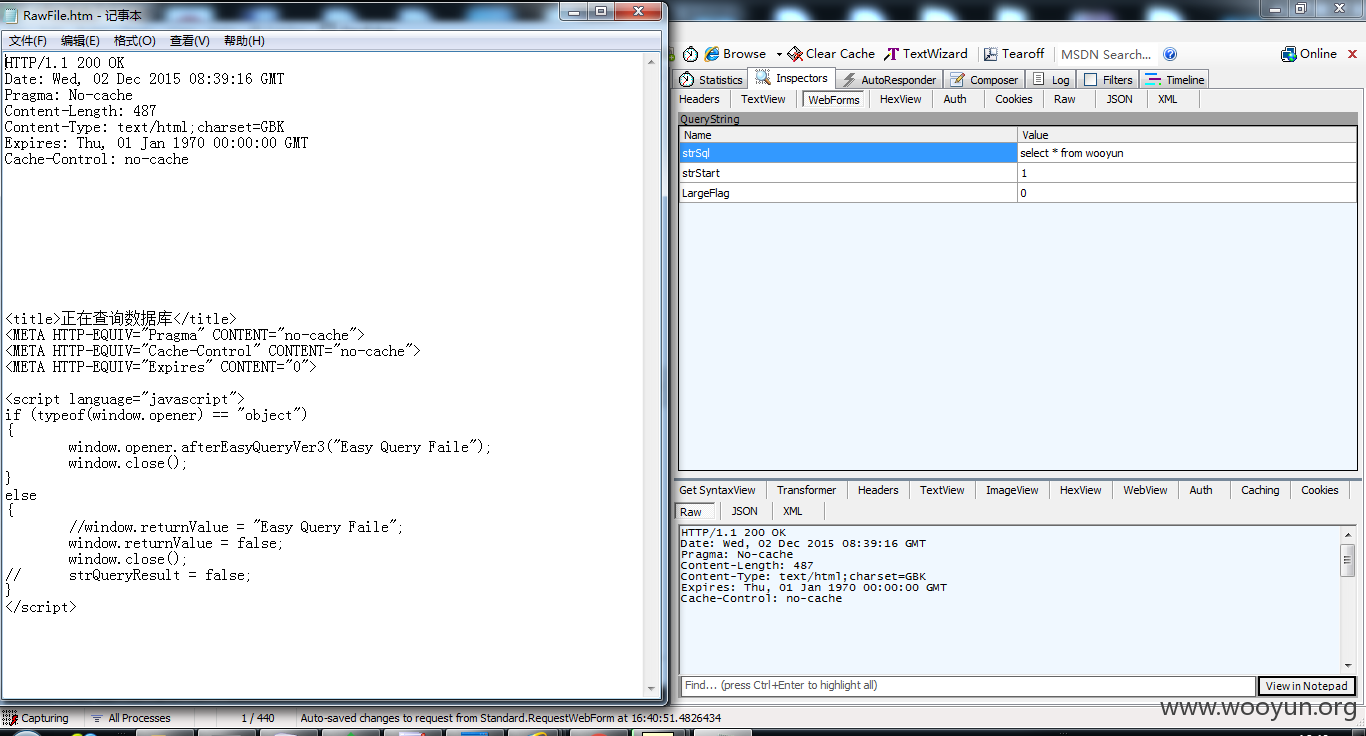Viewport: 1366px width, 736px height.
Task: Switch to the Composer tab
Action: point(984,80)
